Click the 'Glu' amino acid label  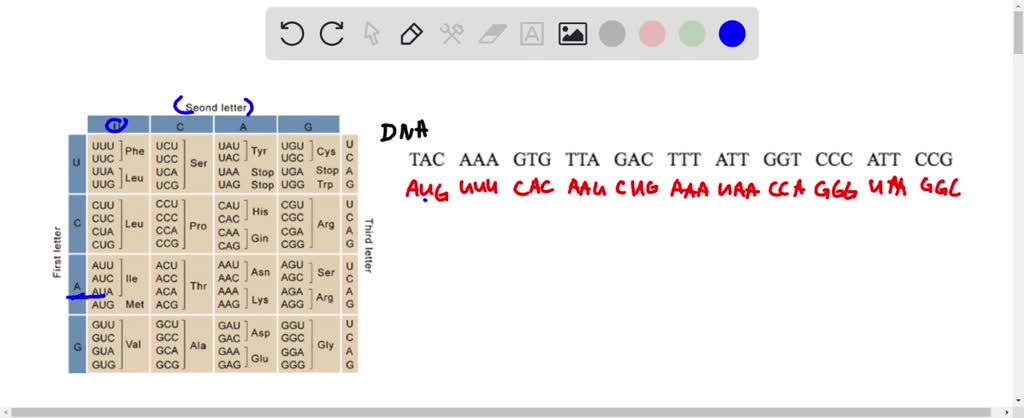click(x=260, y=359)
